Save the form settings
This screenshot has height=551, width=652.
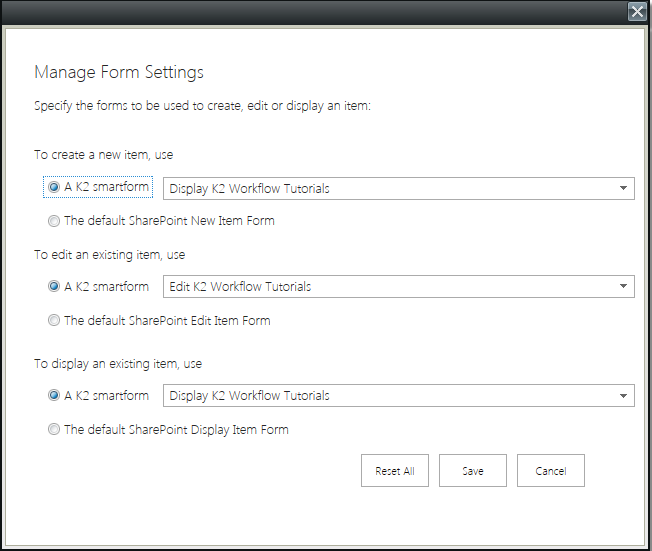point(473,471)
